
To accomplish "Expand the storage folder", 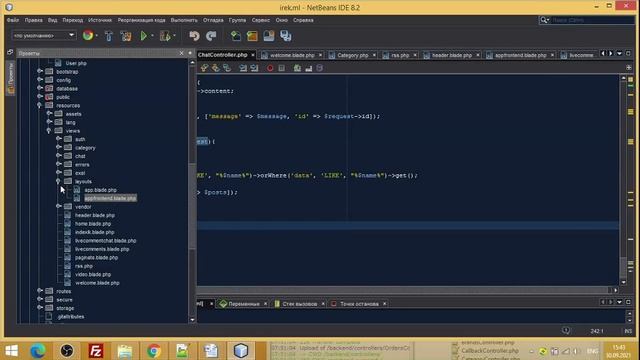I will (x=40, y=308).
